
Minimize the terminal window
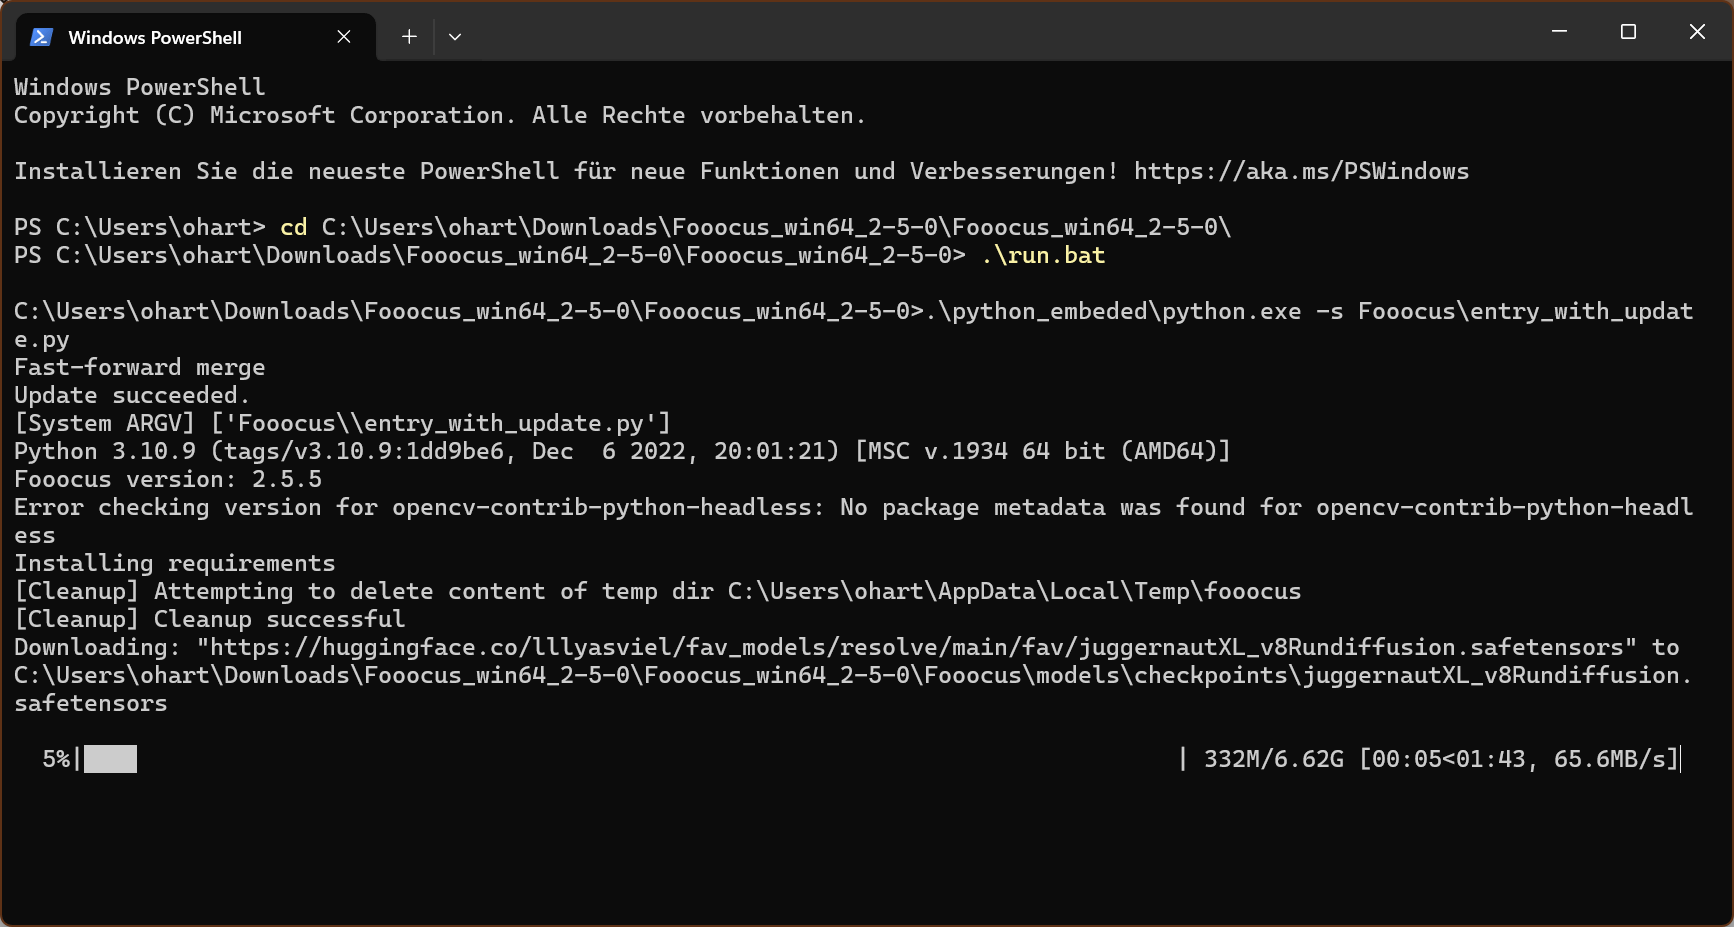pos(1559,32)
